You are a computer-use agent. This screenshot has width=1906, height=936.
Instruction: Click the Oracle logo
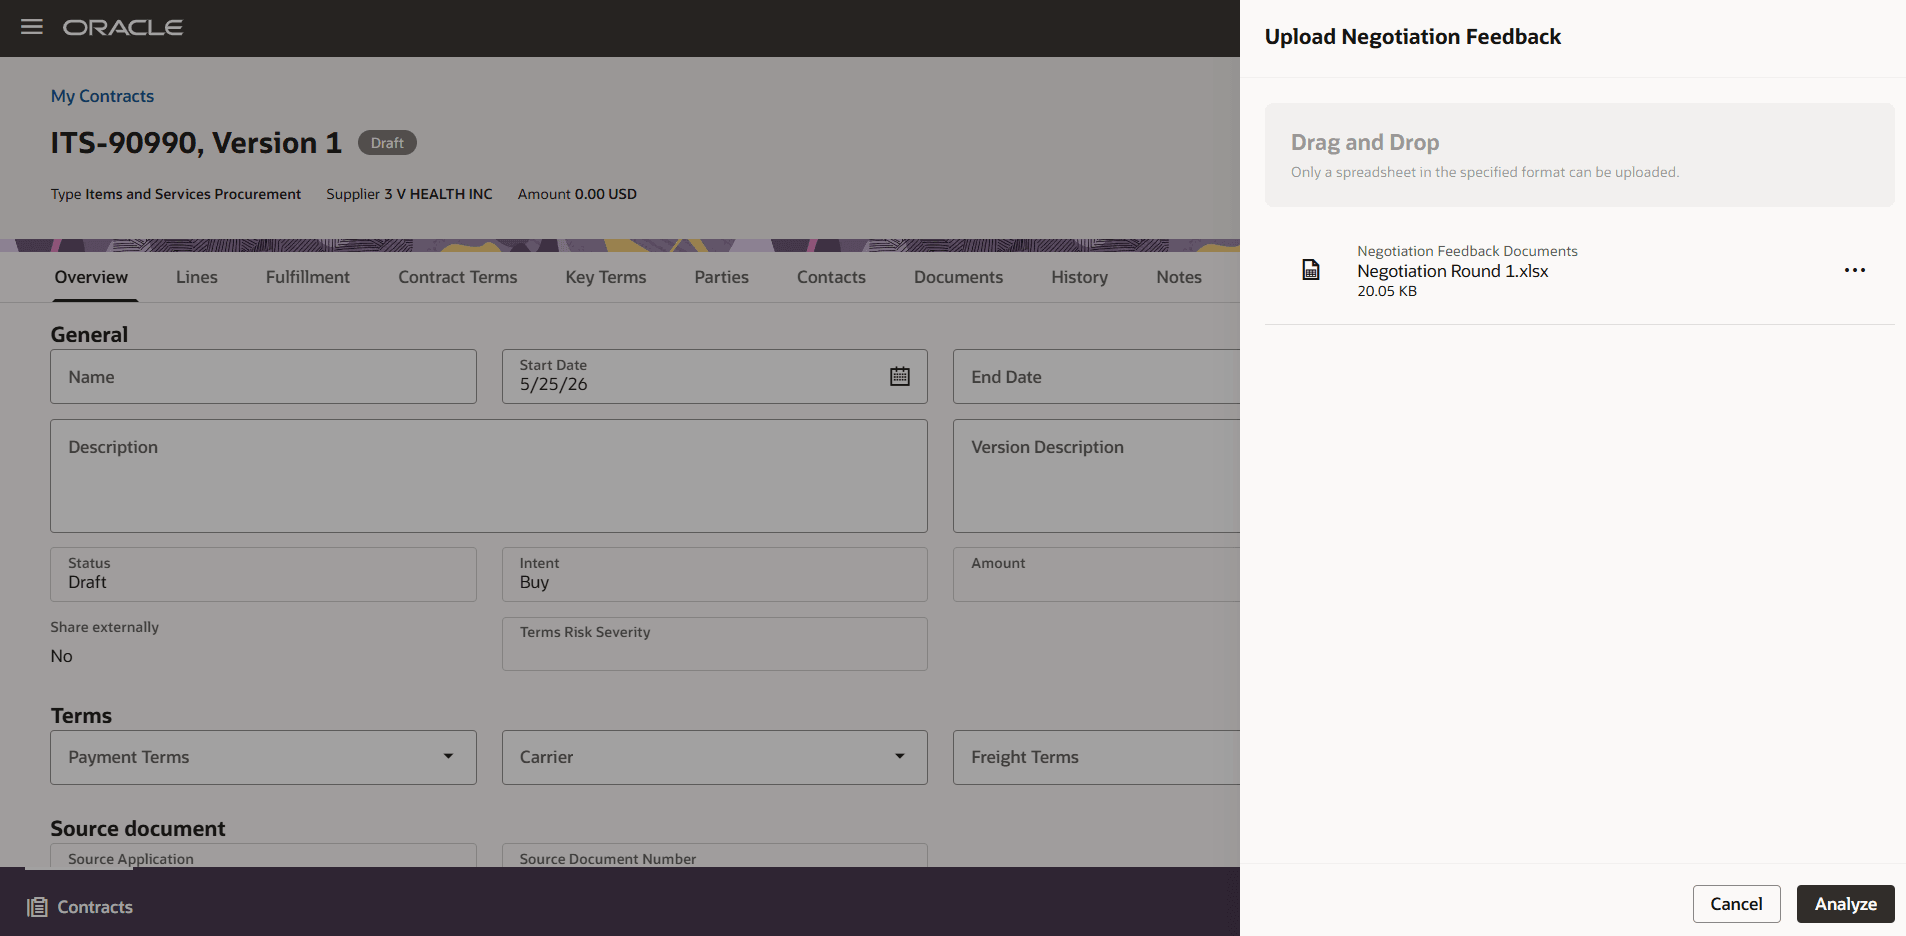coord(123,27)
